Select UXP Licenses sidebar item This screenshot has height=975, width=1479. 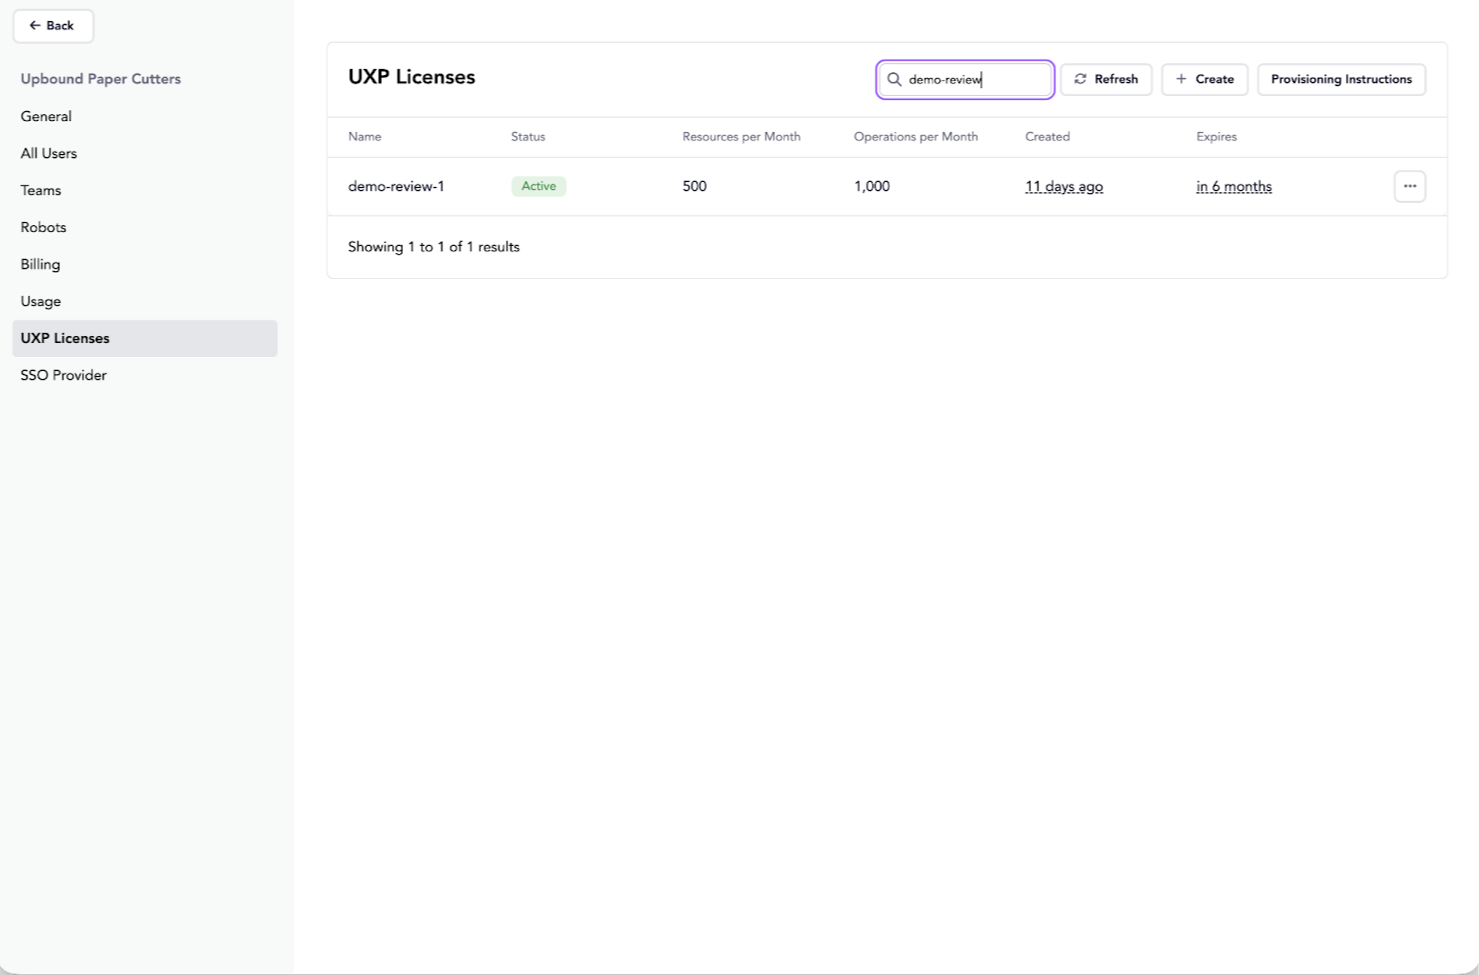65,338
